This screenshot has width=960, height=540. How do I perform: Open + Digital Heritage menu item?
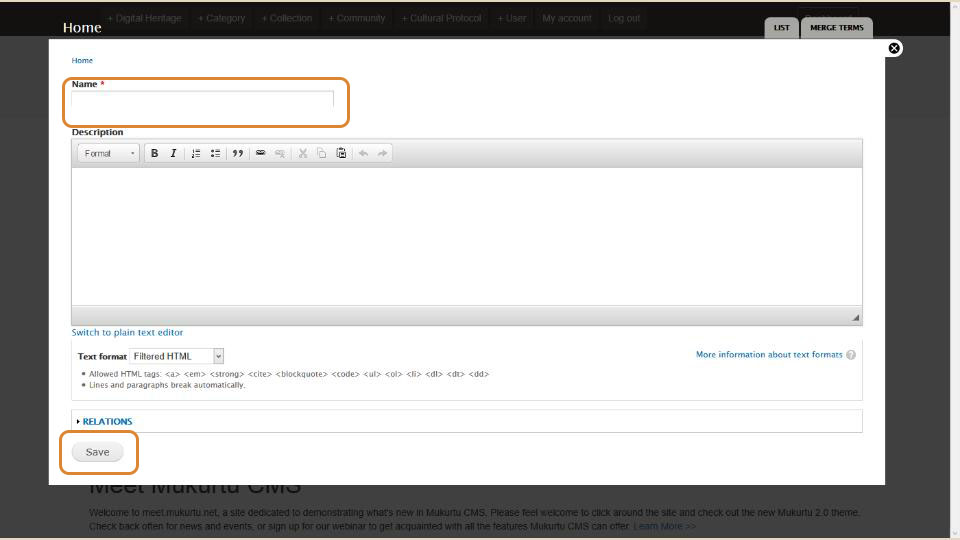144,18
